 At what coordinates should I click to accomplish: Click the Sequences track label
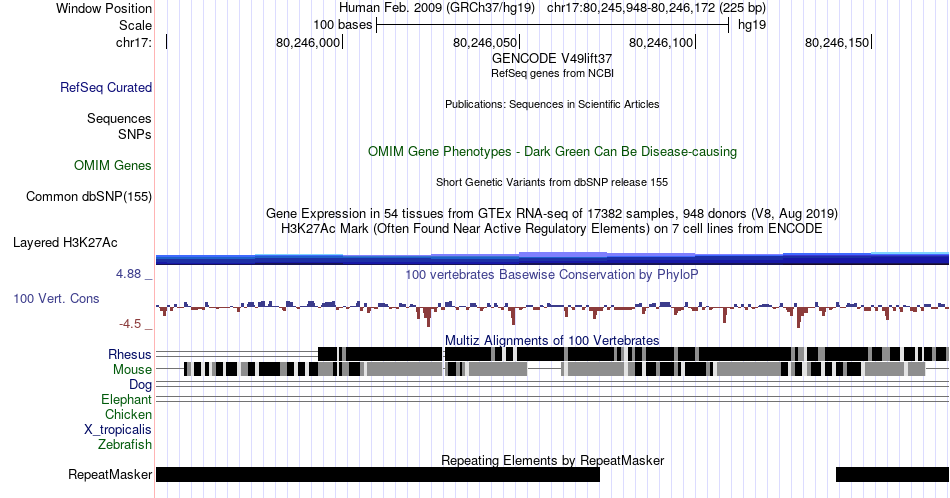[x=119, y=118]
